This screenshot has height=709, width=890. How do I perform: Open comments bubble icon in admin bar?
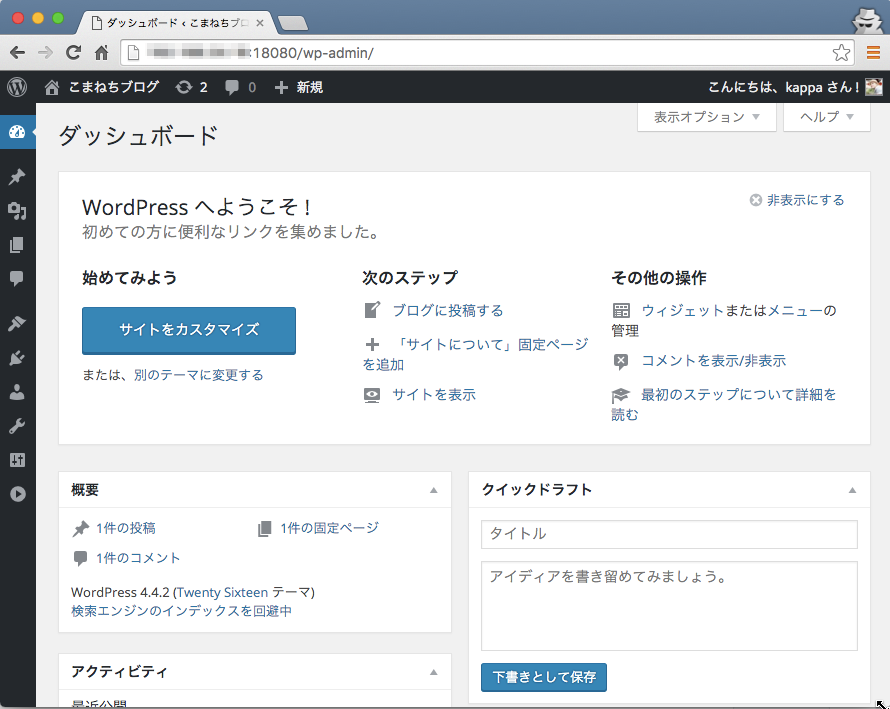click(232, 87)
